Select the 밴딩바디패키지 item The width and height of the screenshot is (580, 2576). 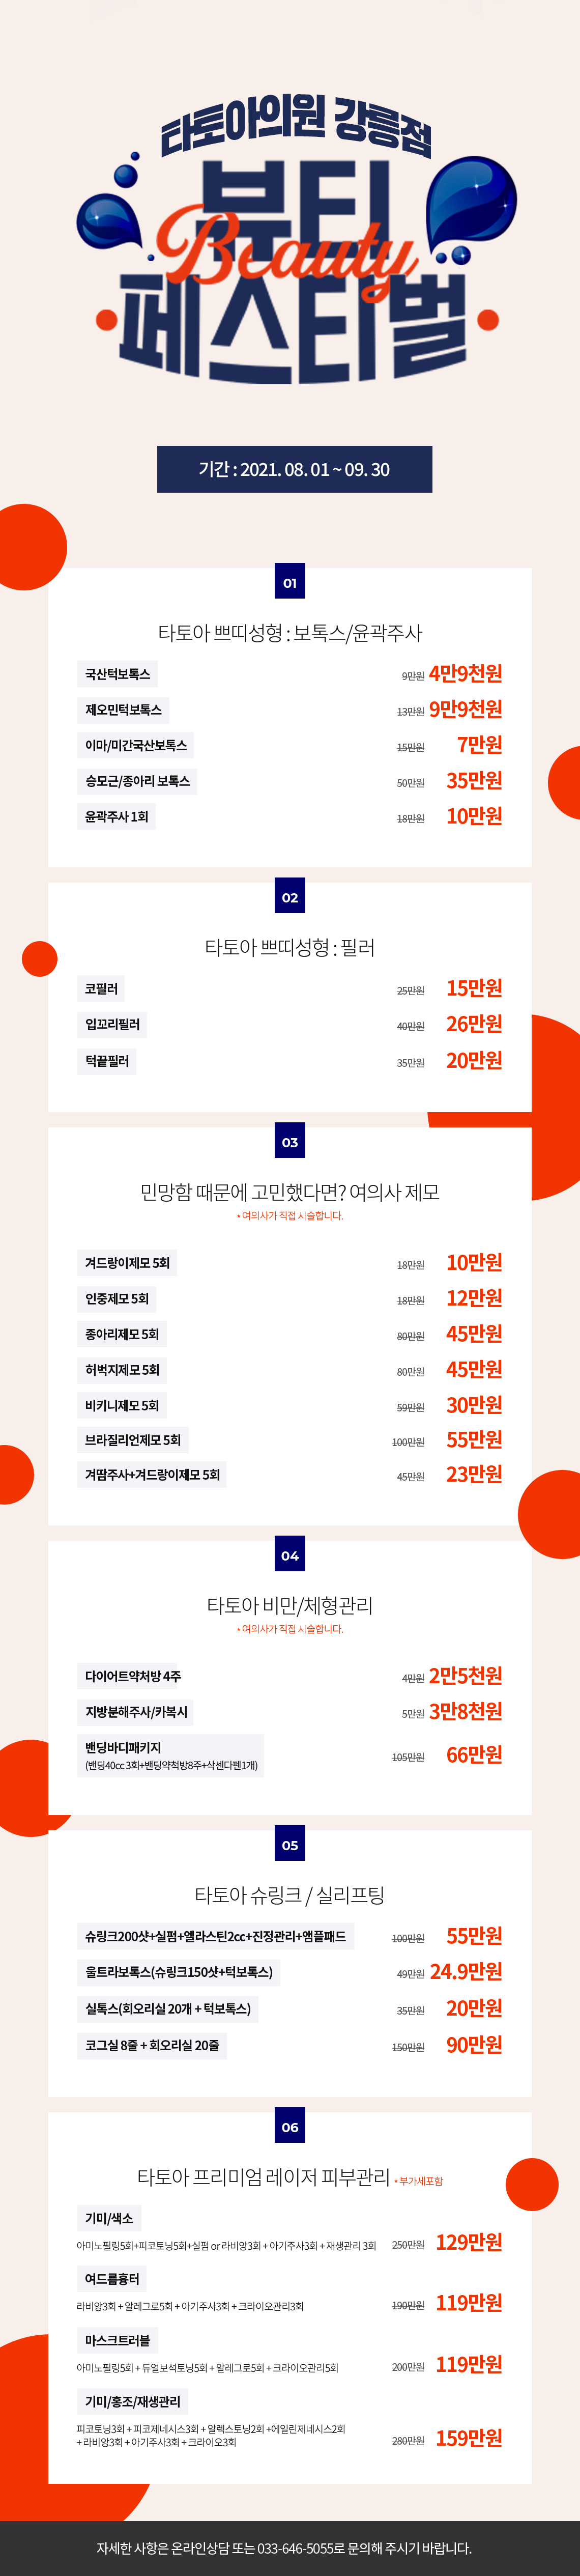(171, 1755)
